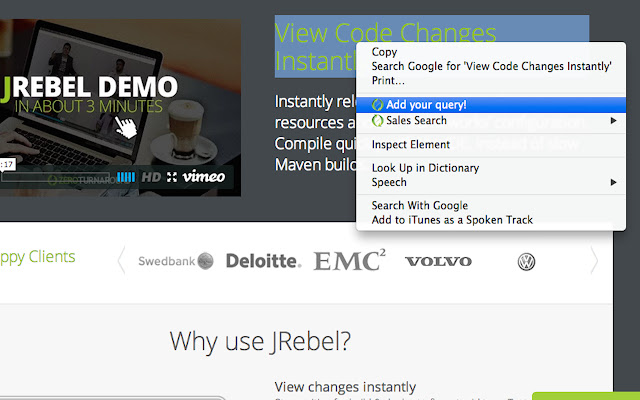640x400 pixels.
Task: Click the Volvo logo
Action: (438, 262)
